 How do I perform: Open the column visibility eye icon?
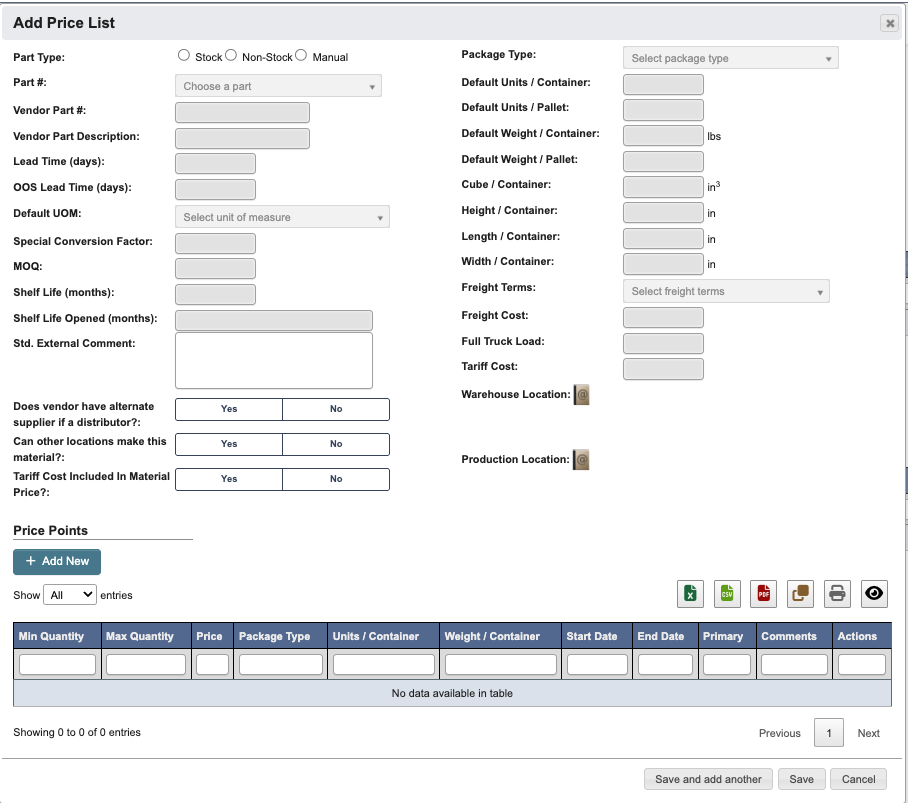click(x=874, y=593)
